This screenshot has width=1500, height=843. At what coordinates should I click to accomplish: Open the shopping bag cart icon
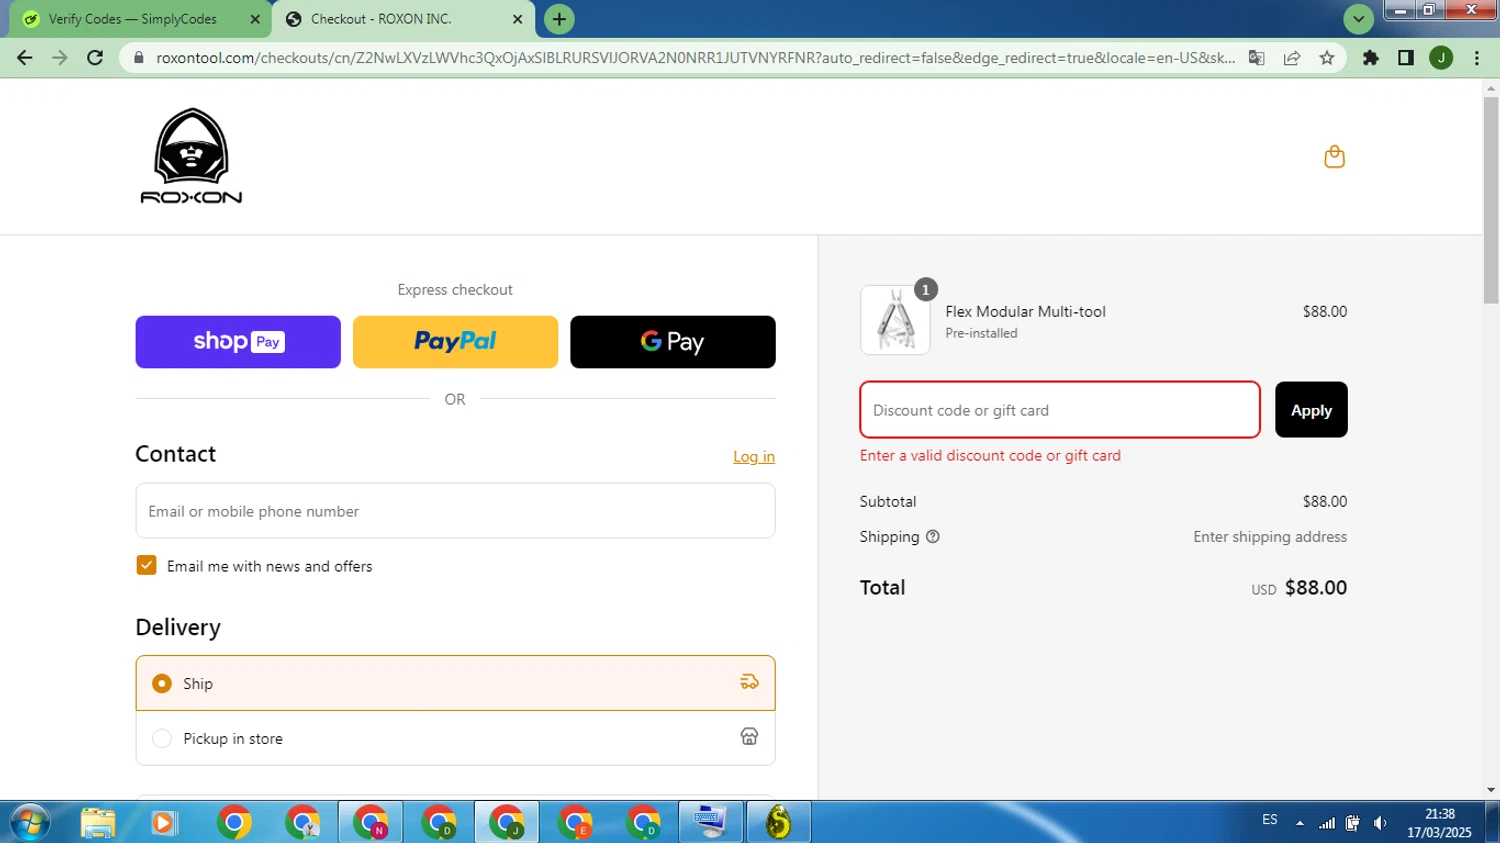tap(1334, 157)
